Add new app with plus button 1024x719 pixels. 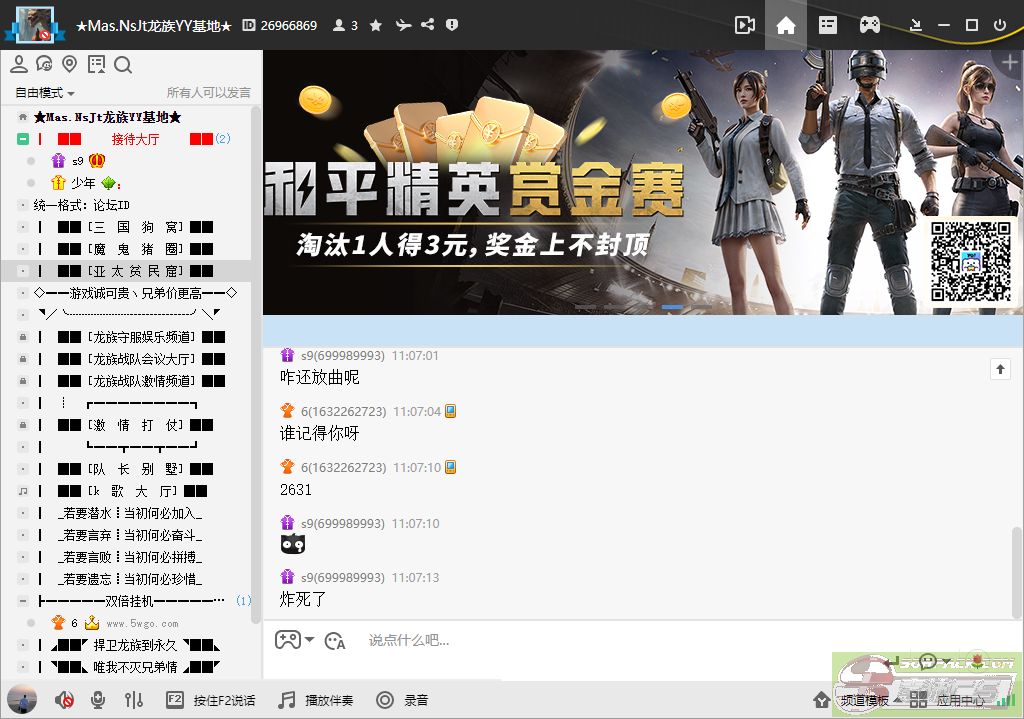pos(1010,63)
